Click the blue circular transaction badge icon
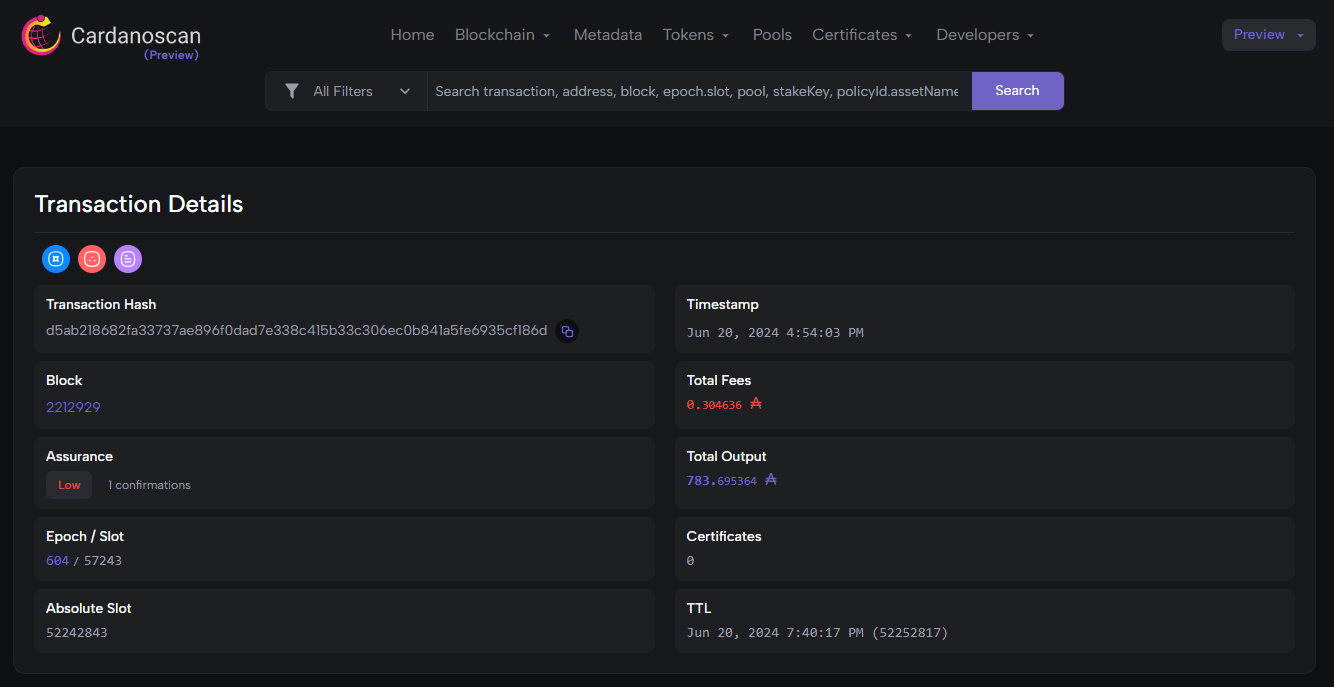 click(x=56, y=259)
